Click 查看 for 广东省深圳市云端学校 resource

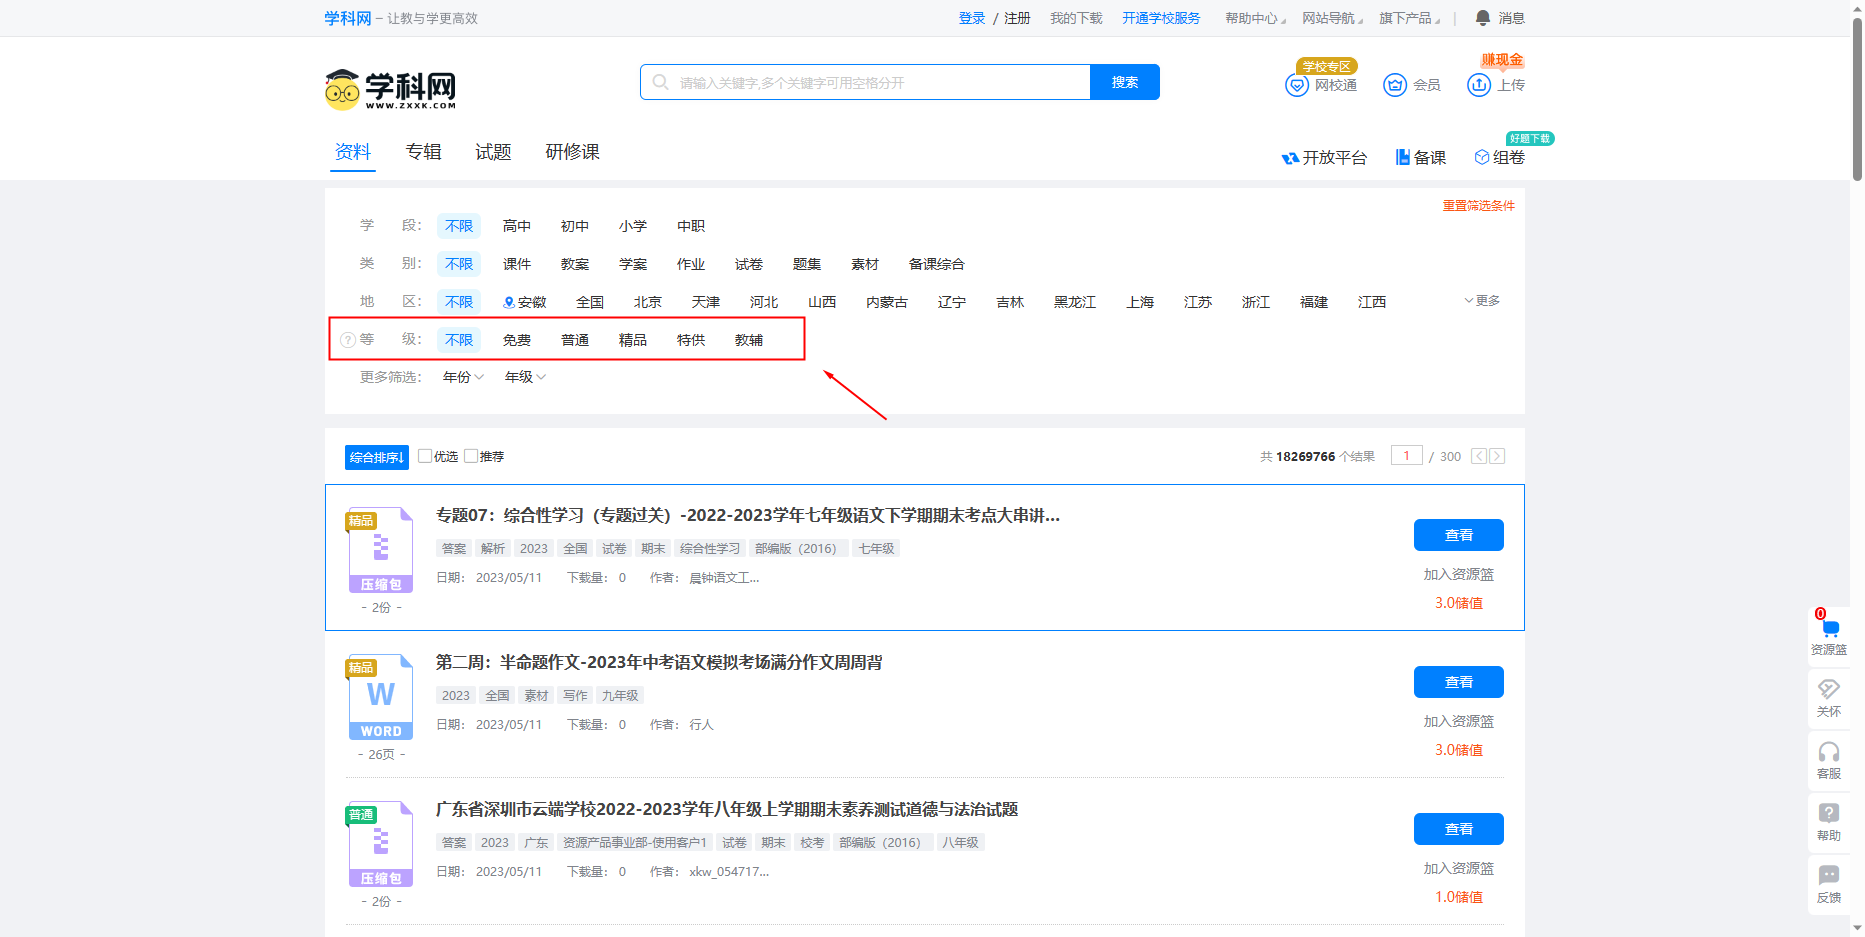pos(1459,829)
